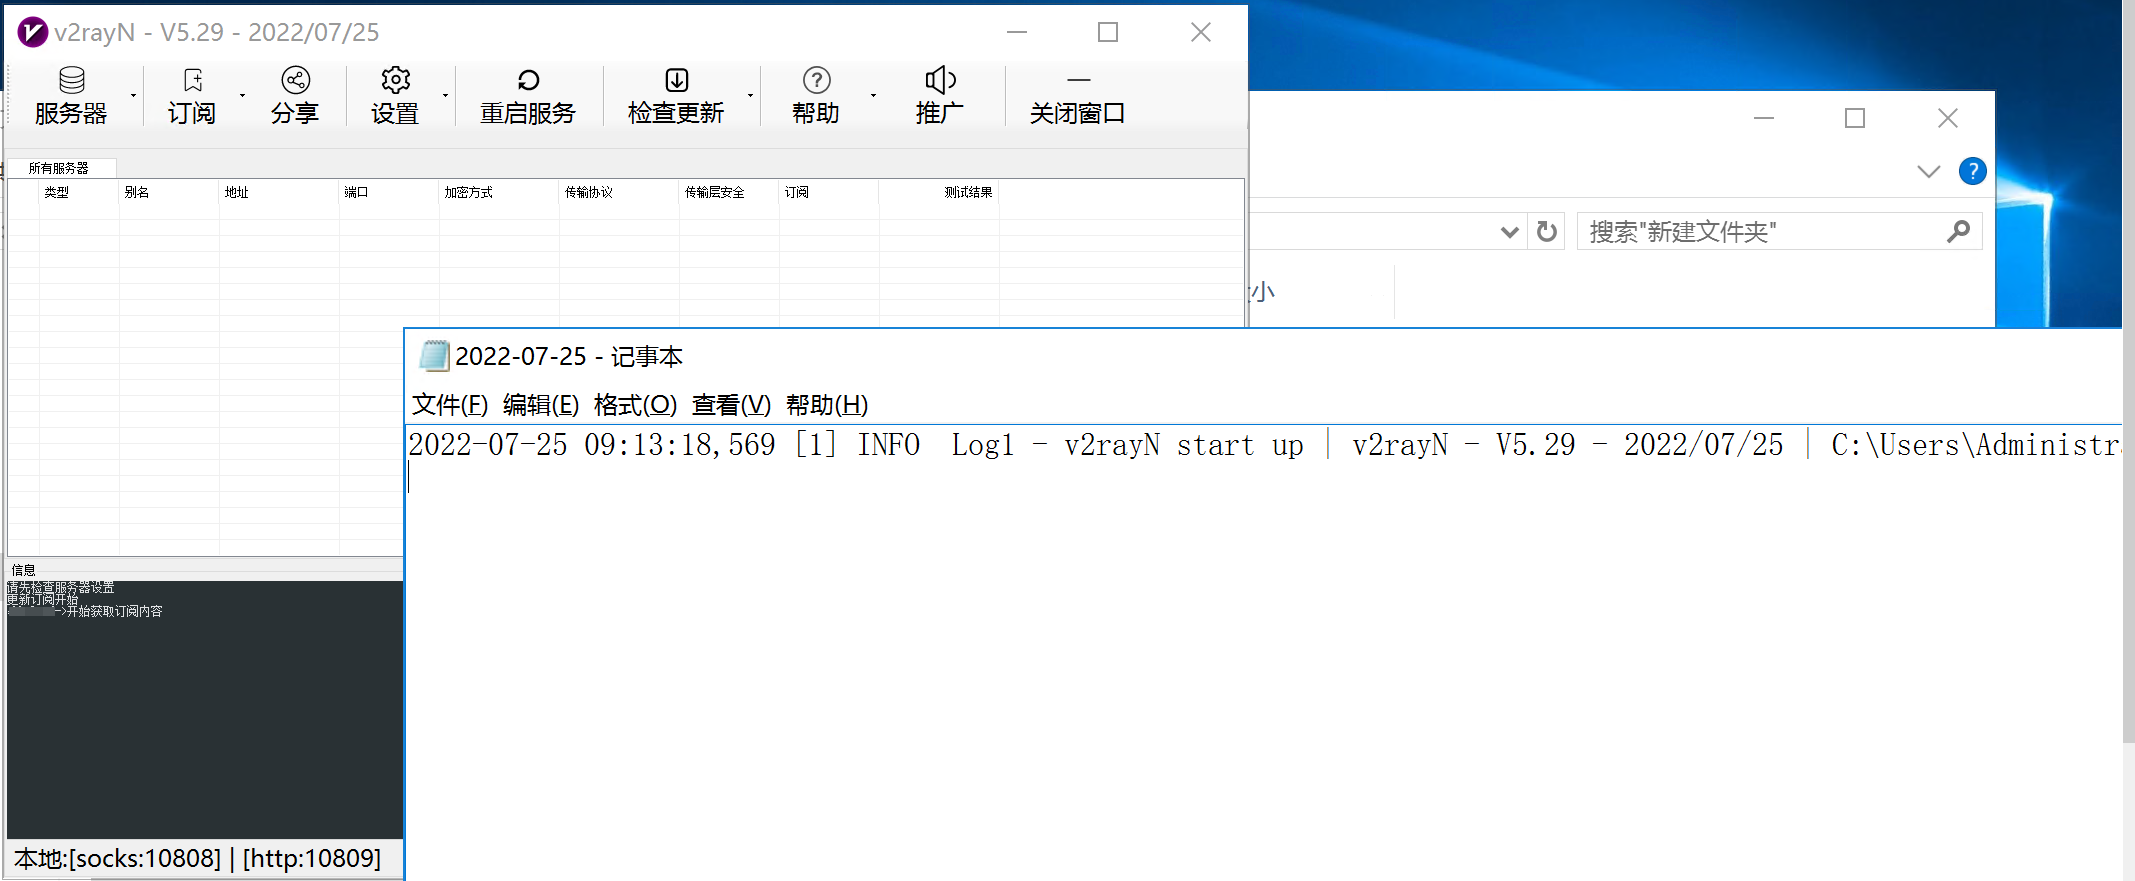Screen dimensions: 2135x881
Task: Open Notepad 查看(V) menu
Action: [731, 405]
